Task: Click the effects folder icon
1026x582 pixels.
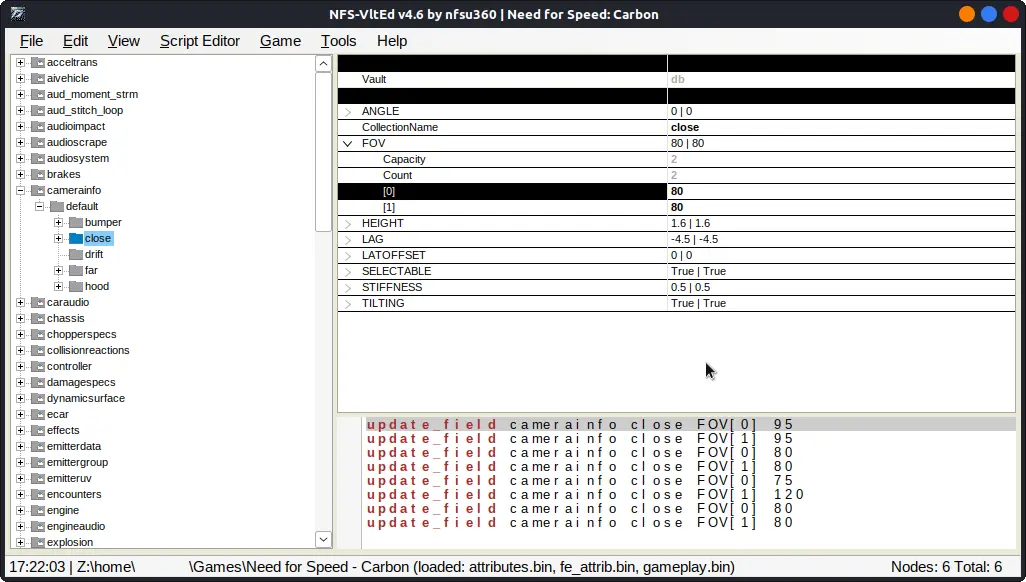Action: 38,430
